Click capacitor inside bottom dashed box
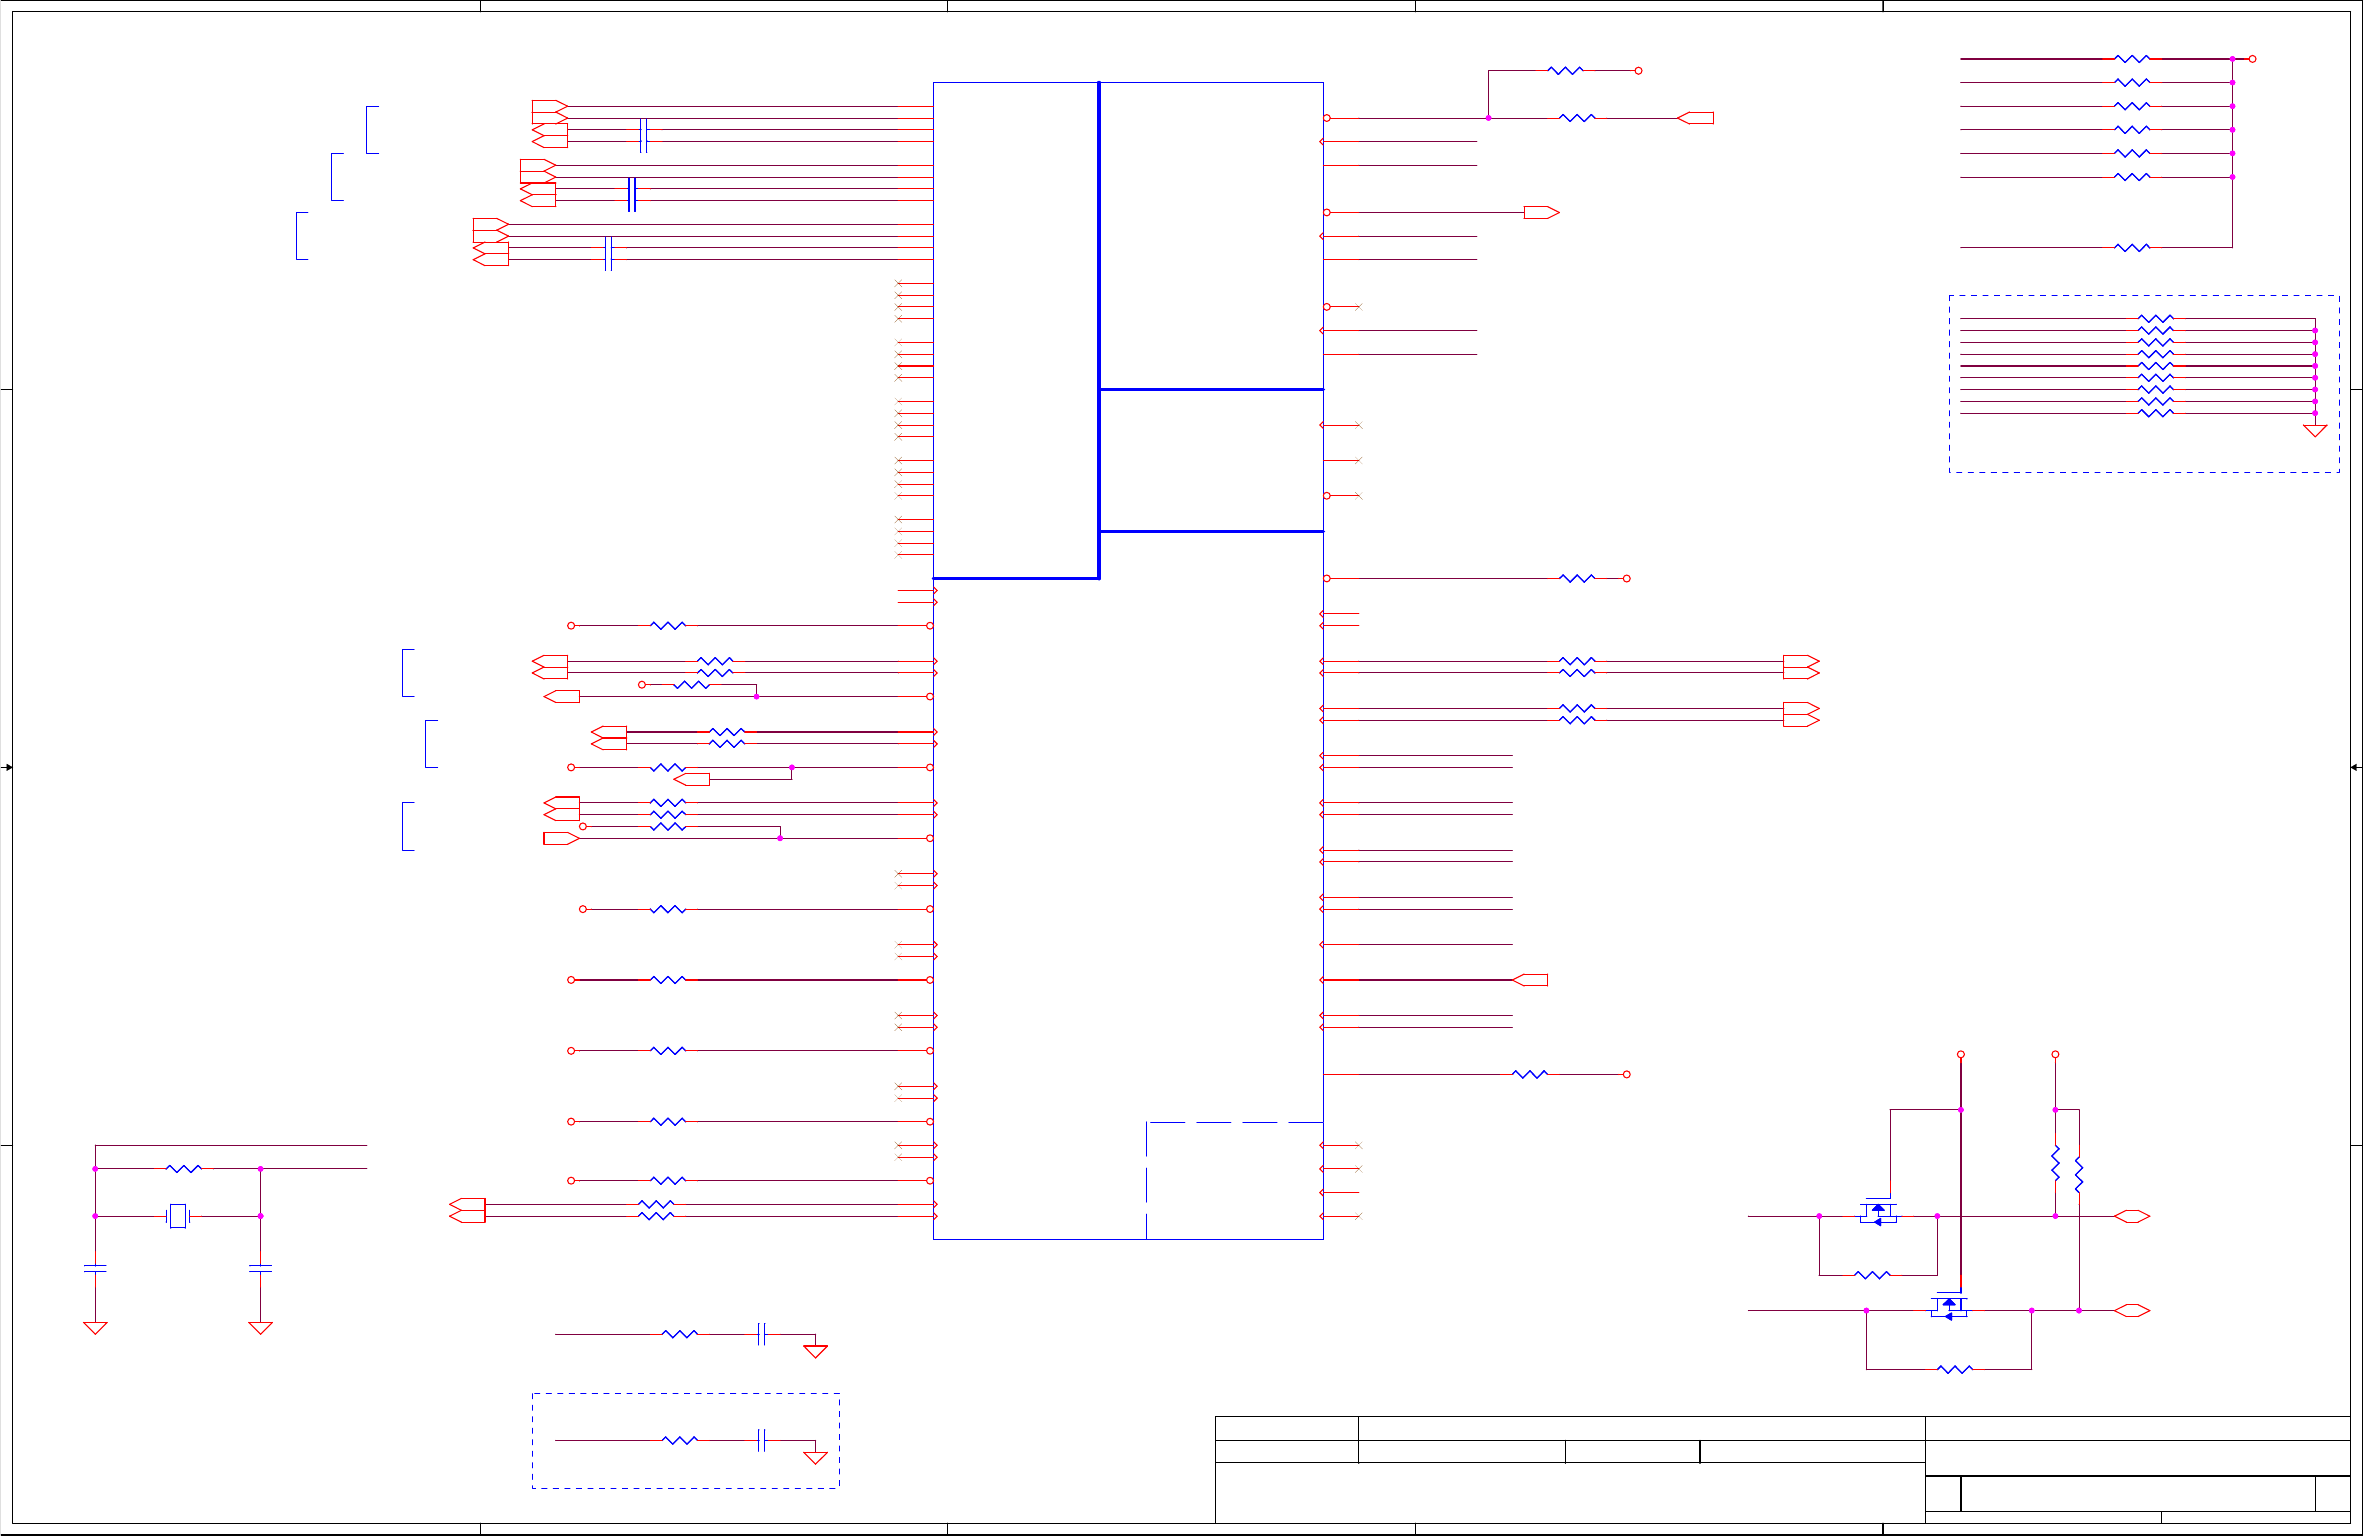This screenshot has height=1536, width=2364. tap(762, 1440)
